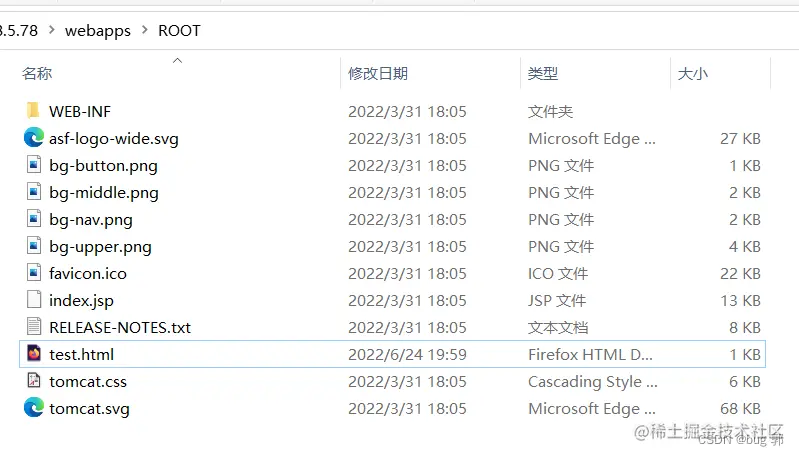This screenshot has height=456, width=799.
Task: Select the bg-button.png image file icon
Action: (34, 165)
